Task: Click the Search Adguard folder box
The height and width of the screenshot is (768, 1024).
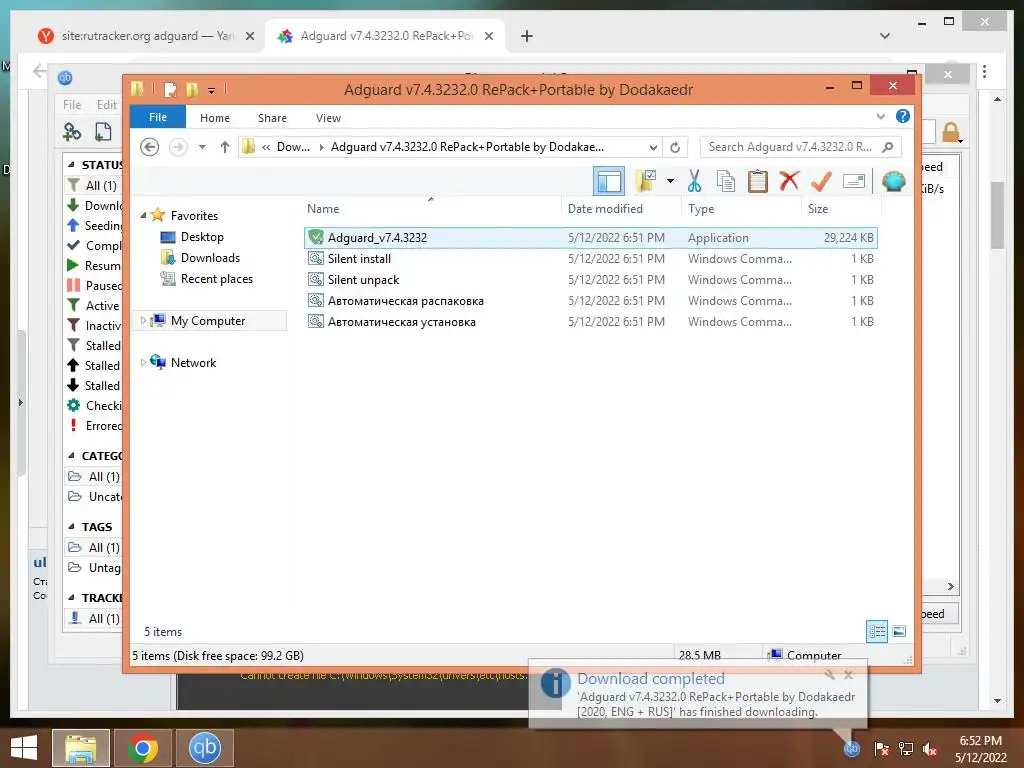Action: point(801,147)
